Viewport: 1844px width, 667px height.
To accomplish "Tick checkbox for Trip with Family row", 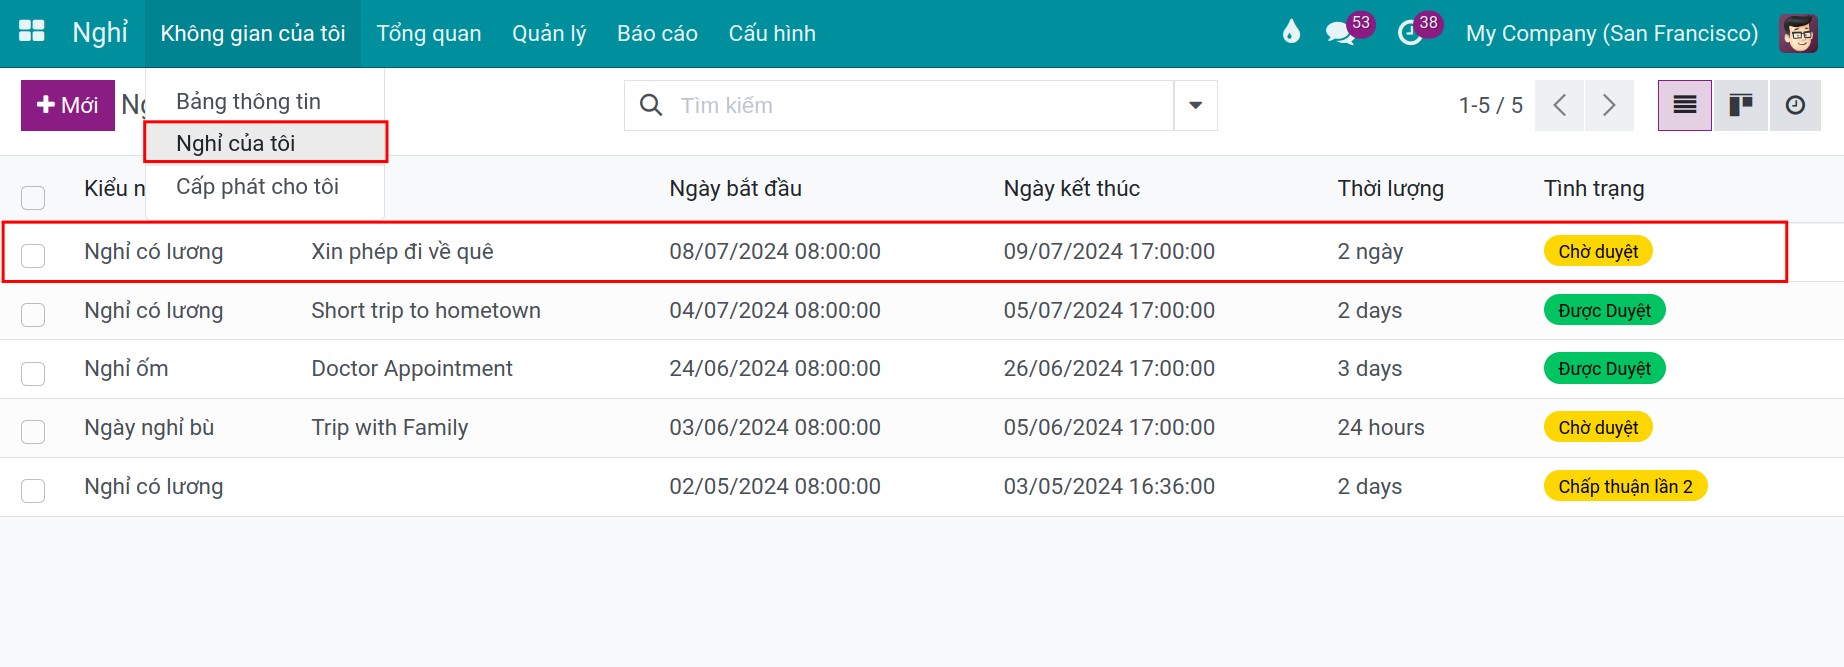I will 33,431.
